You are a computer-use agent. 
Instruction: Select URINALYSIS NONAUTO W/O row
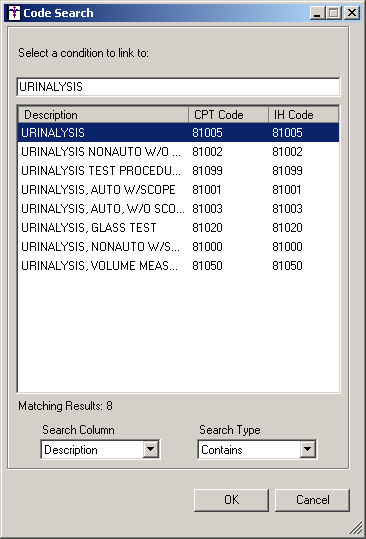pos(178,152)
